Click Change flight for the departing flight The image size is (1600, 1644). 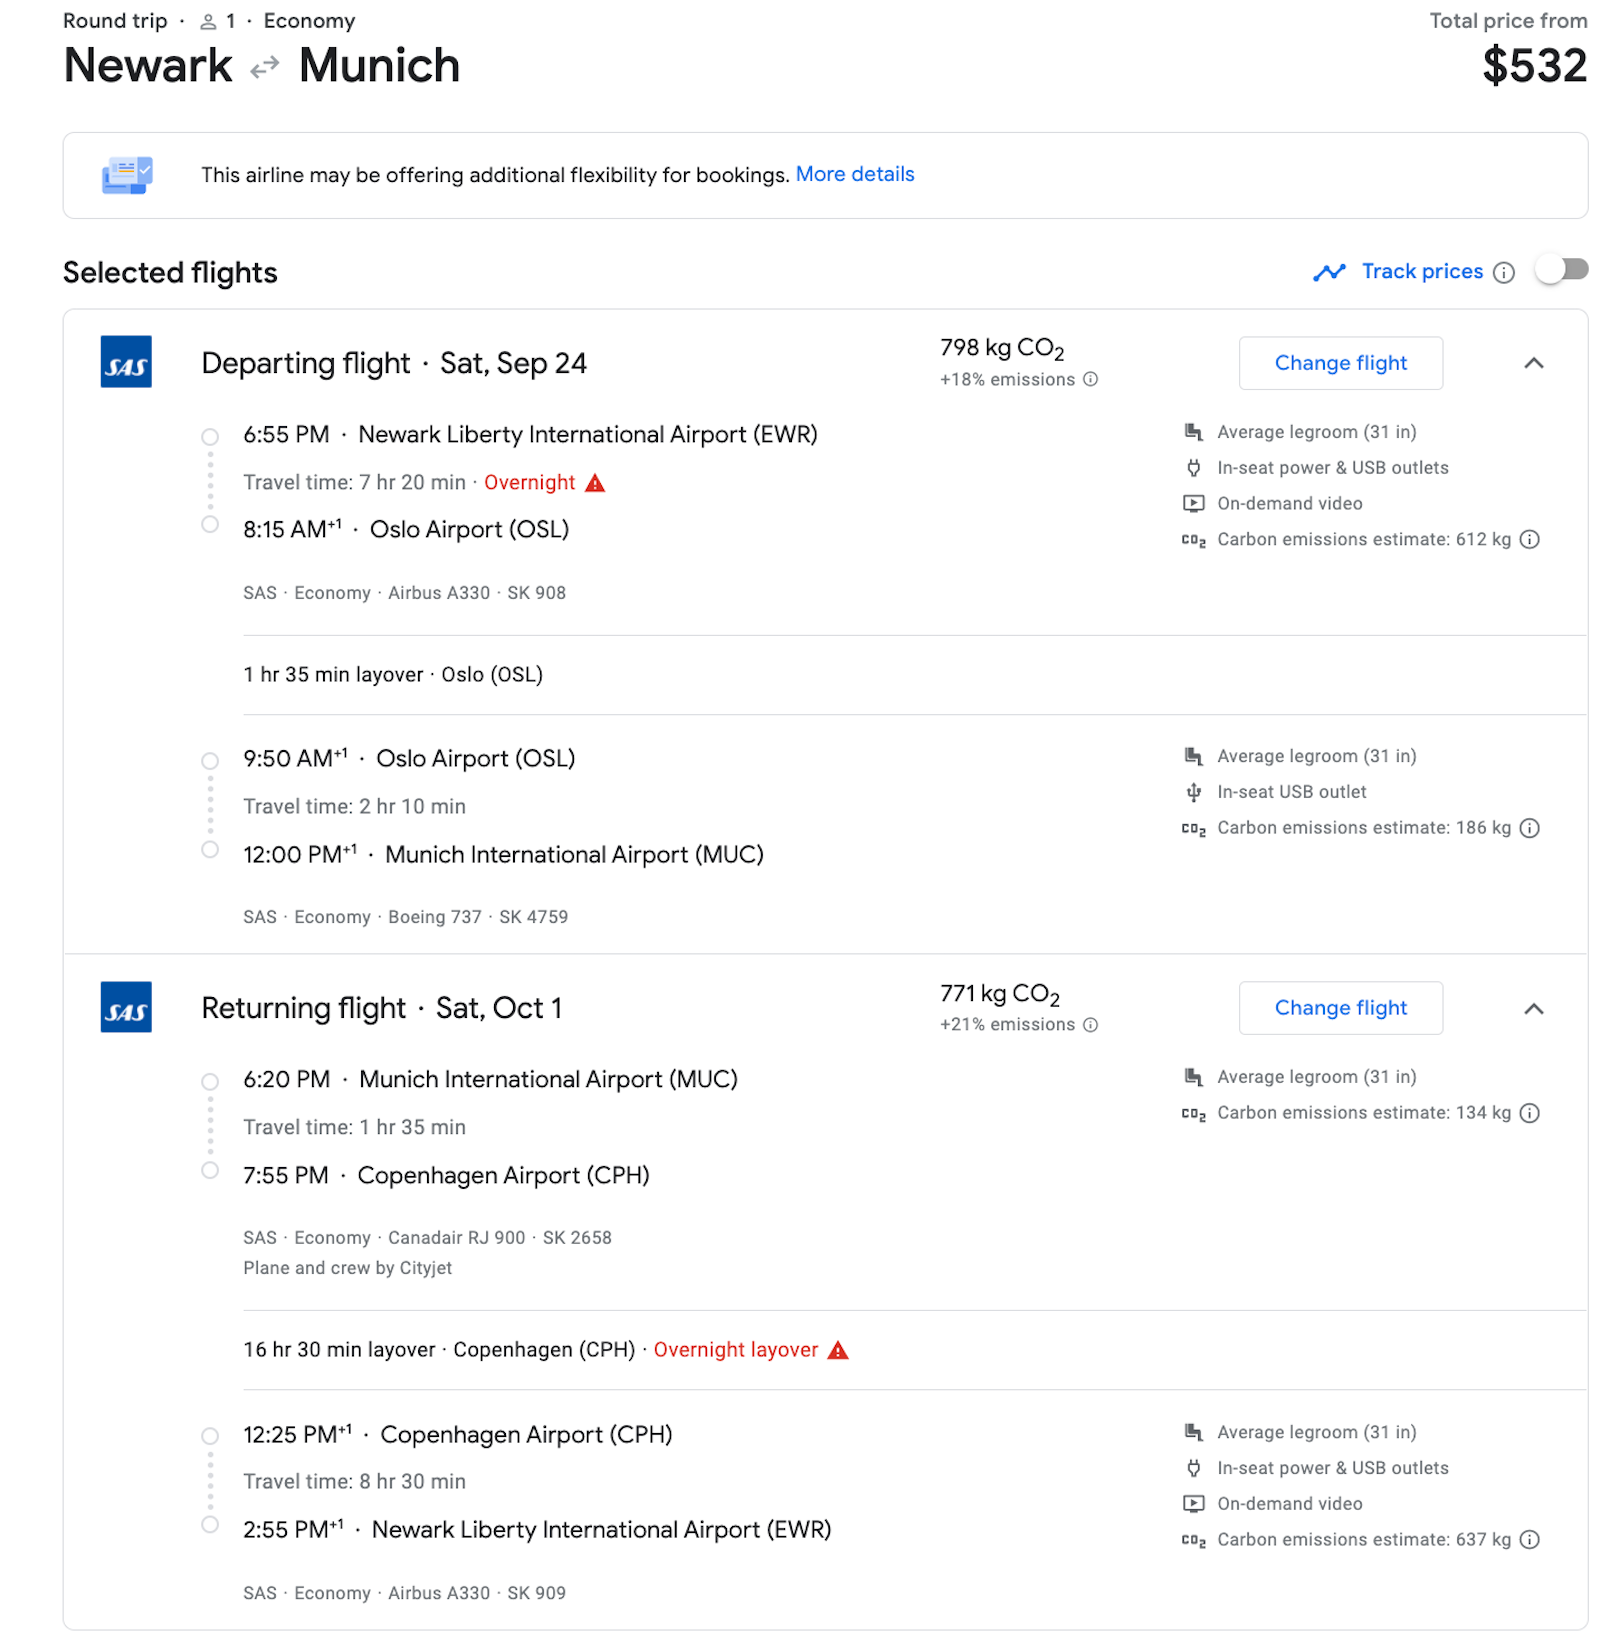1340,363
